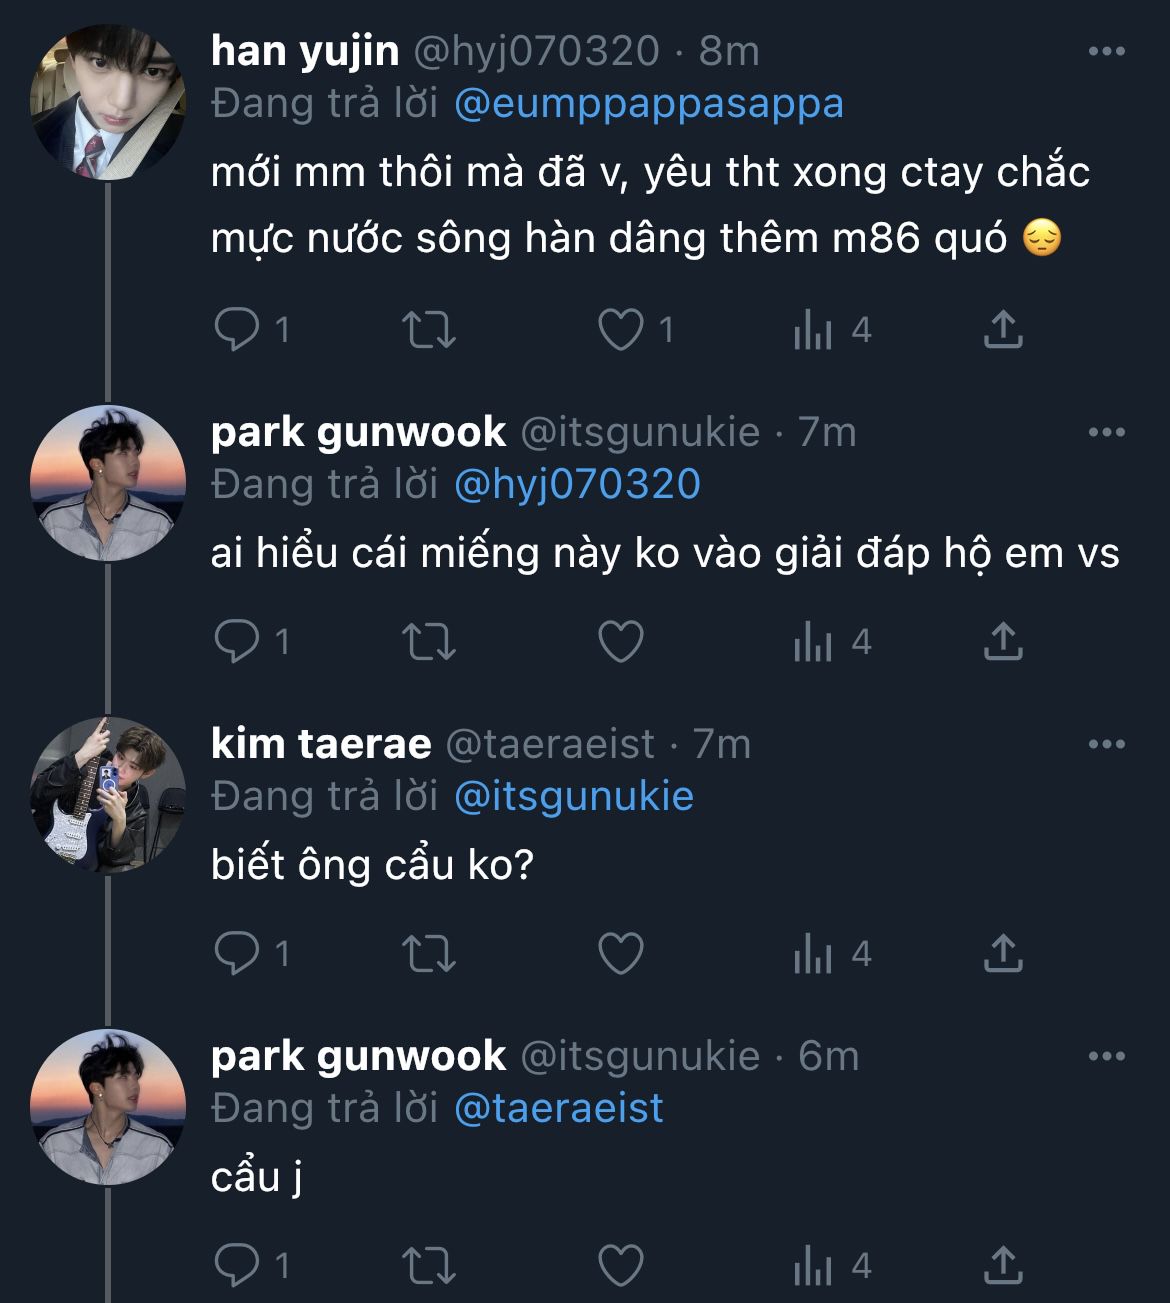This screenshot has height=1303, width=1170.
Task: Open the @hyj070320 mention link
Action: coord(577,484)
